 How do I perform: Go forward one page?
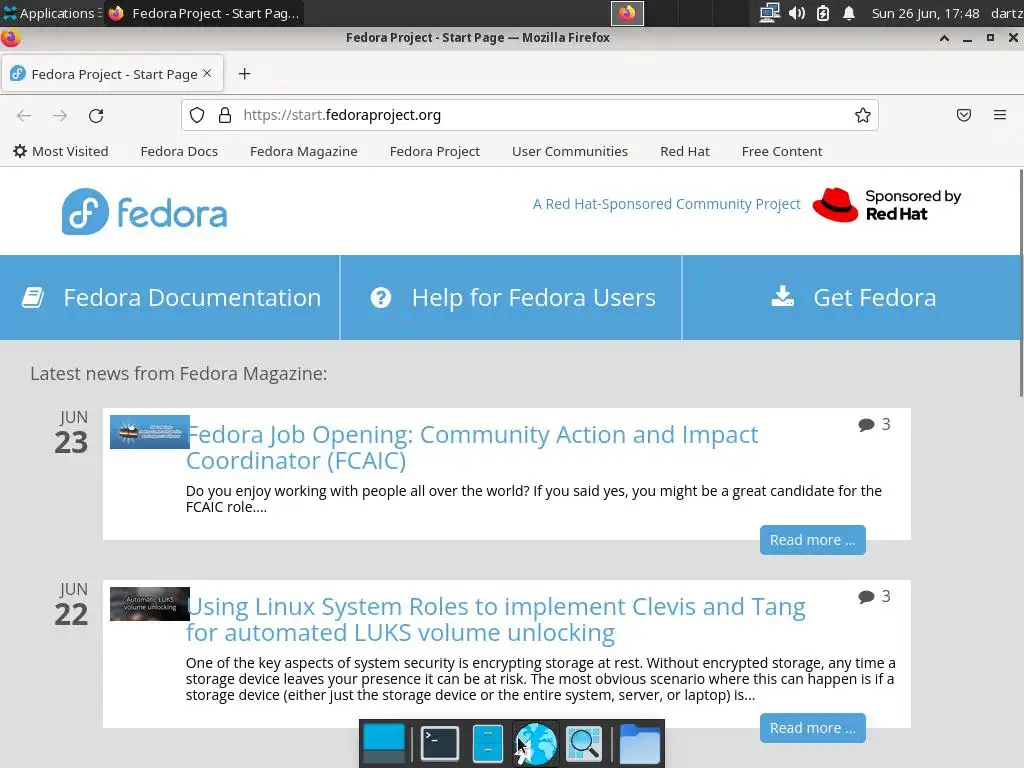[x=60, y=116]
